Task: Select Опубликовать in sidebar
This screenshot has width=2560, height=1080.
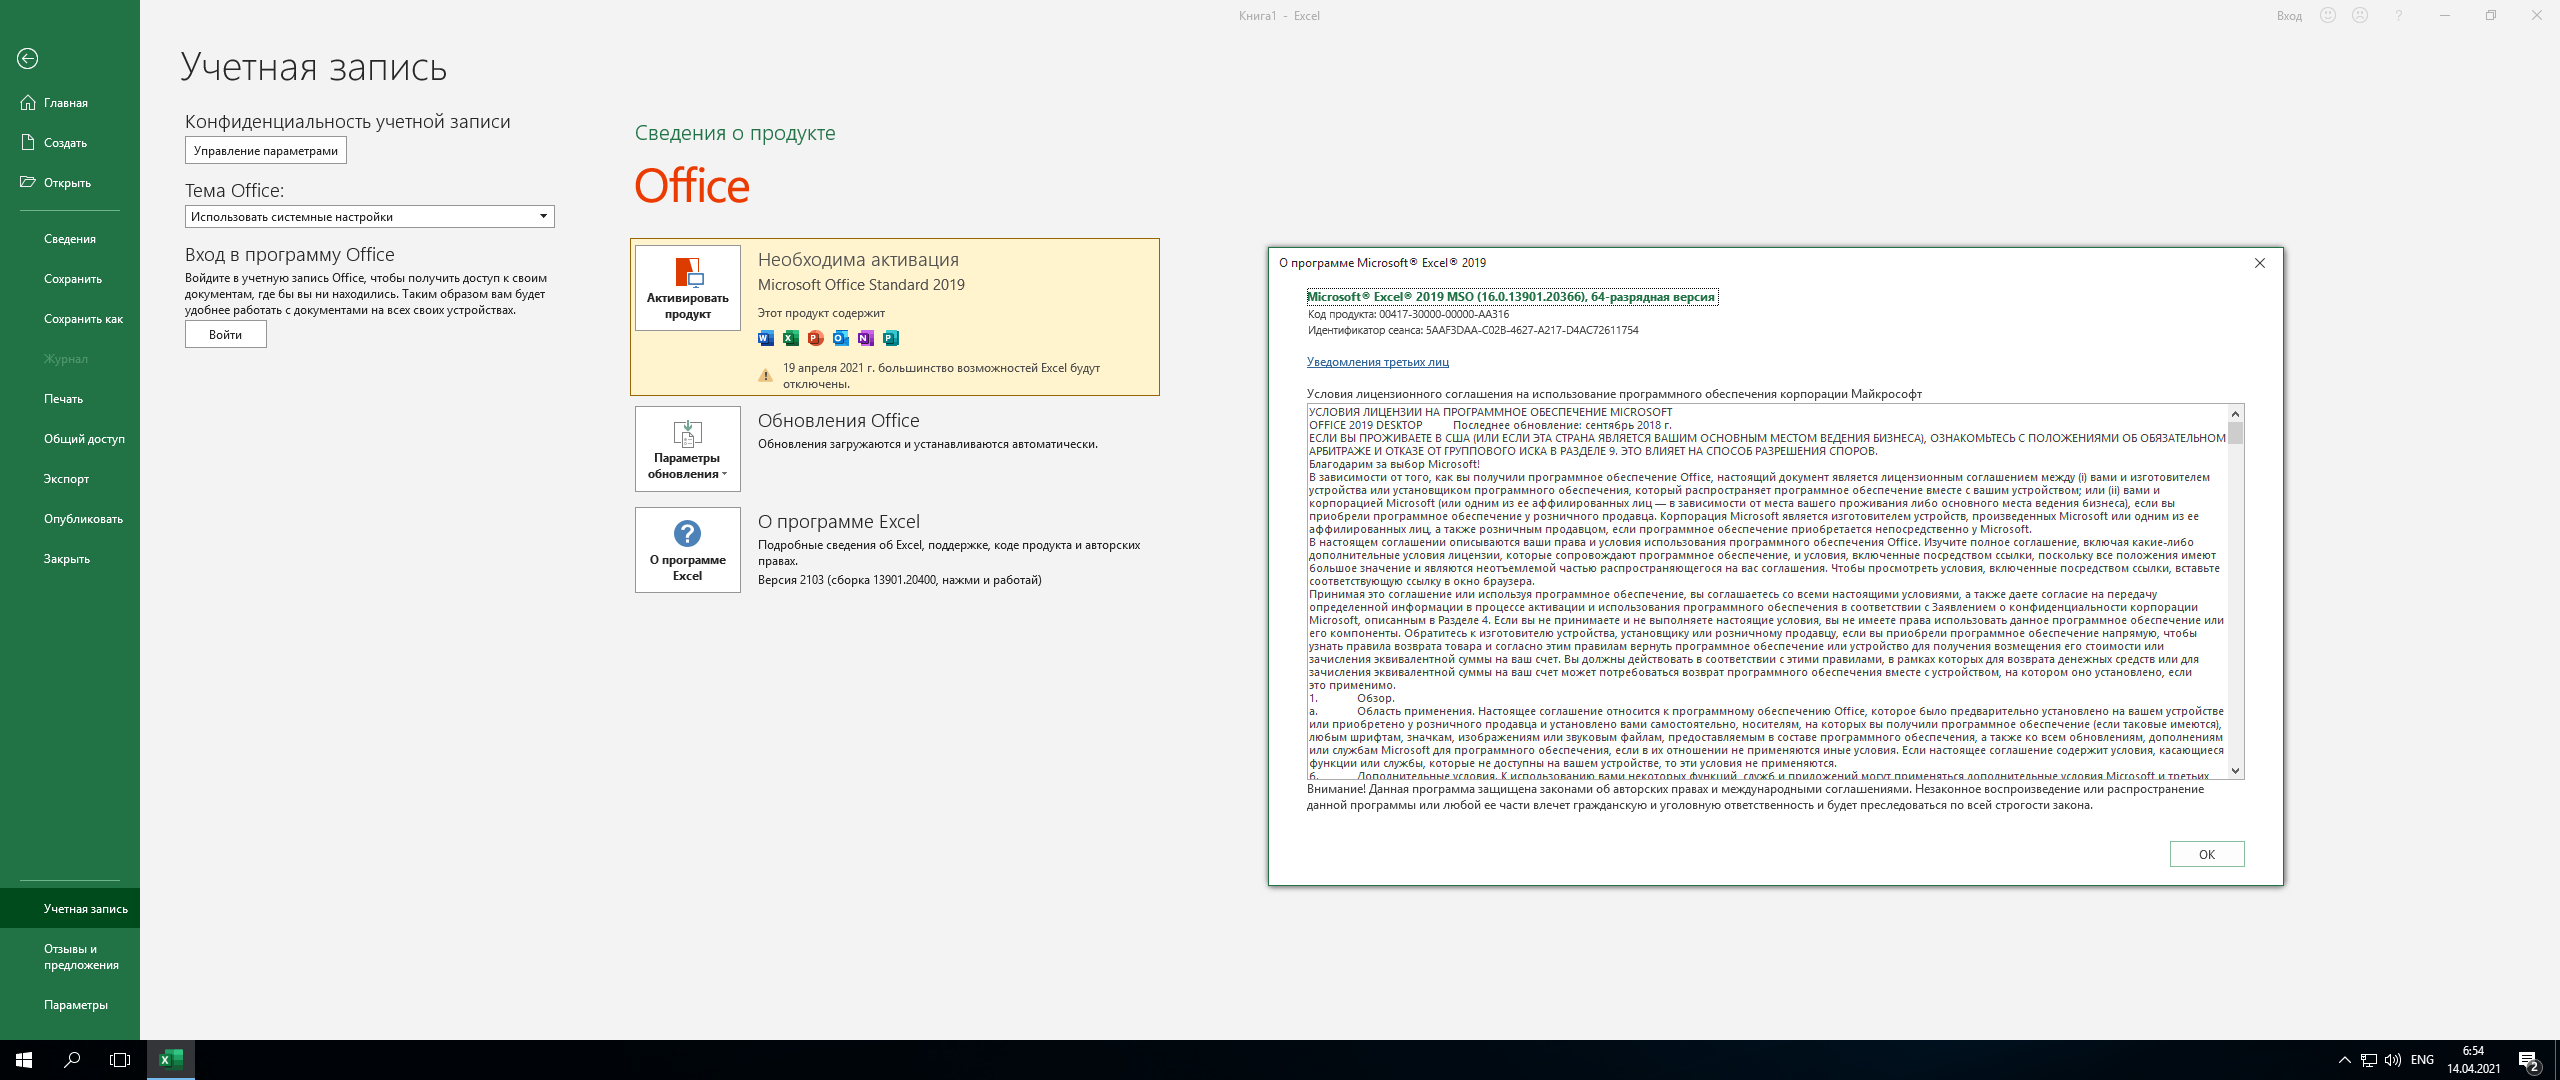Action: [x=70, y=519]
